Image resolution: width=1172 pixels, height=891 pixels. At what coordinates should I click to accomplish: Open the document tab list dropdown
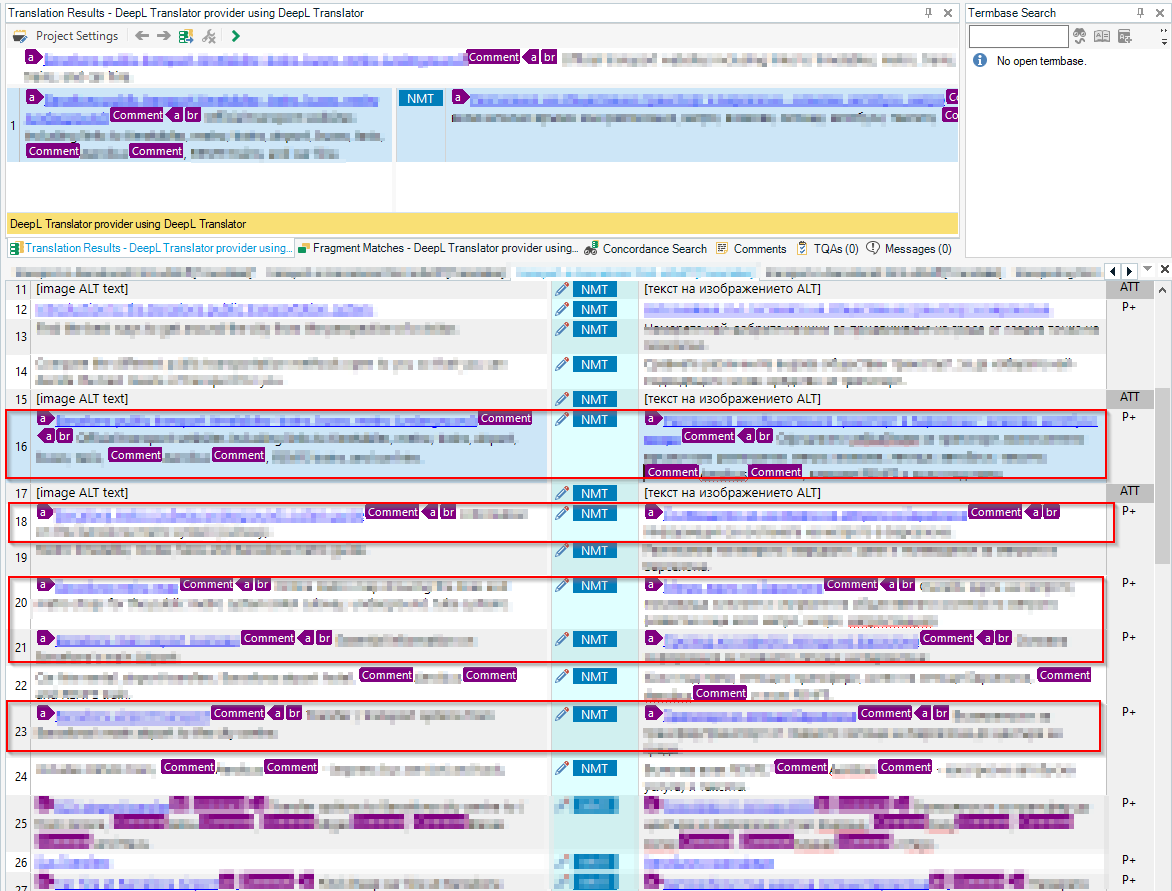[1147, 269]
